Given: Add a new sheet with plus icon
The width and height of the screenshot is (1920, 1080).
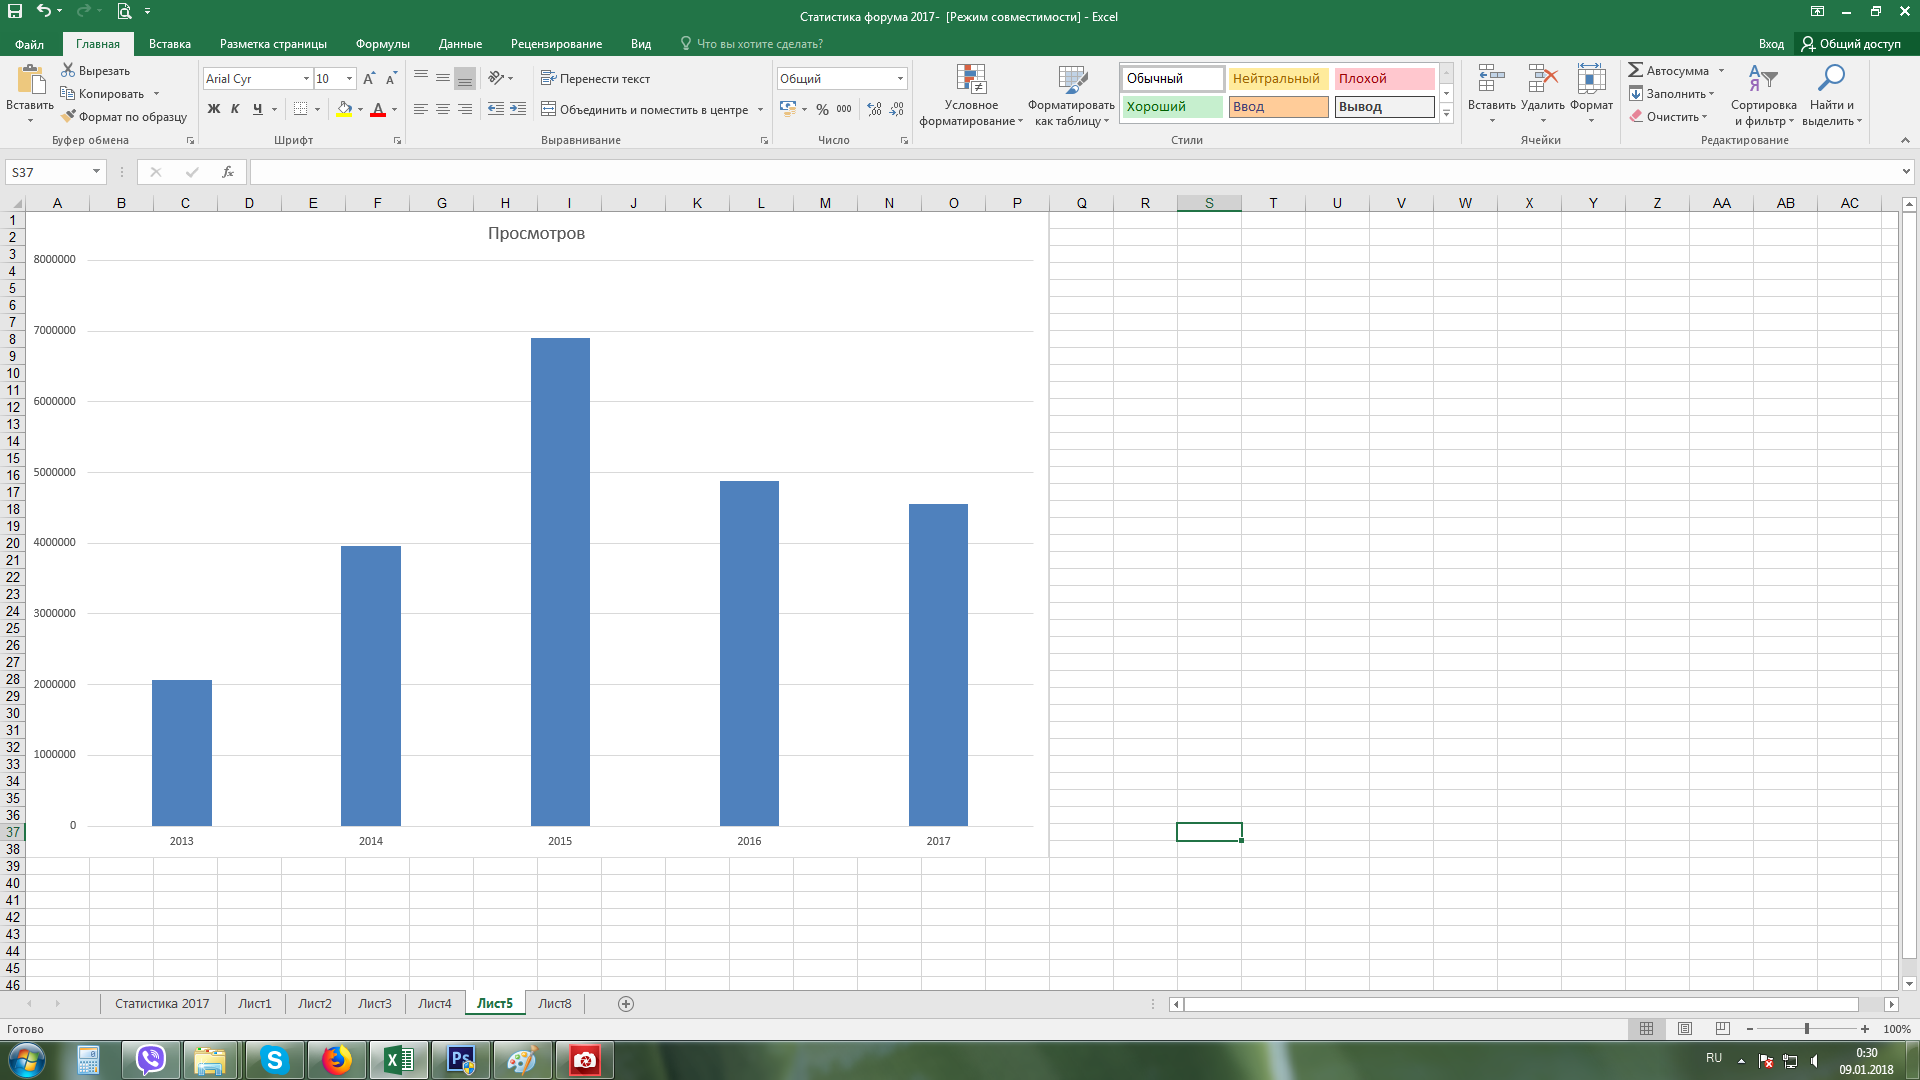Looking at the screenshot, I should click(x=626, y=1004).
